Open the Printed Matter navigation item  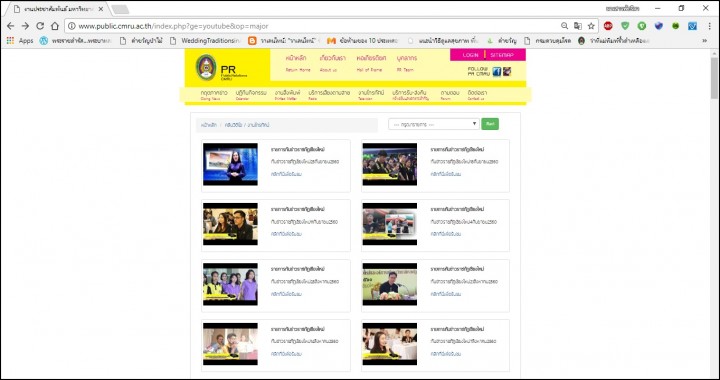287,95
